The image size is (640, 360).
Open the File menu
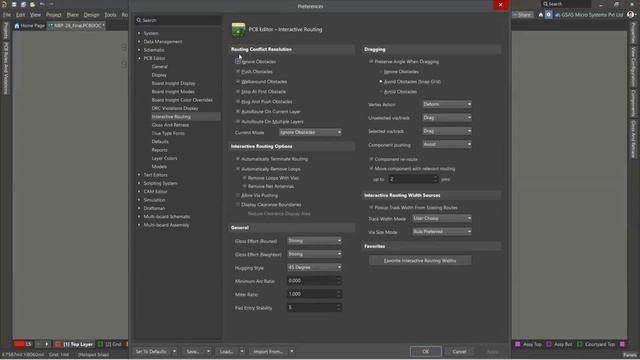[x=7, y=15]
